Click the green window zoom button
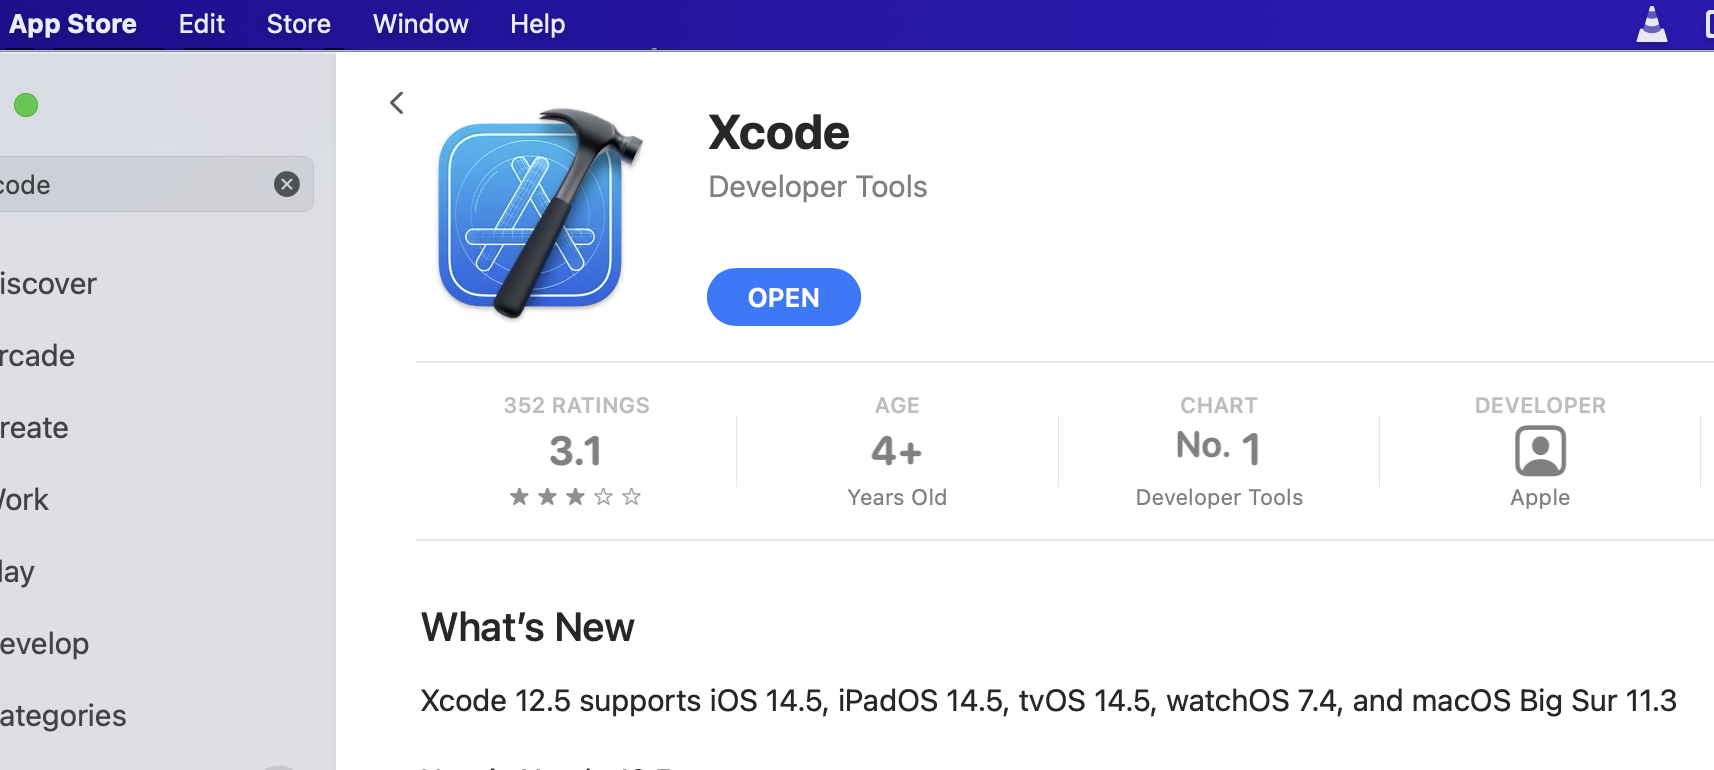 tap(26, 105)
